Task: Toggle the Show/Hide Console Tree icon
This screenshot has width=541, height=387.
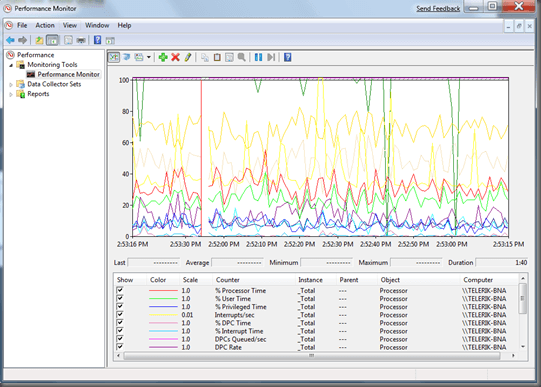Action: 52,40
